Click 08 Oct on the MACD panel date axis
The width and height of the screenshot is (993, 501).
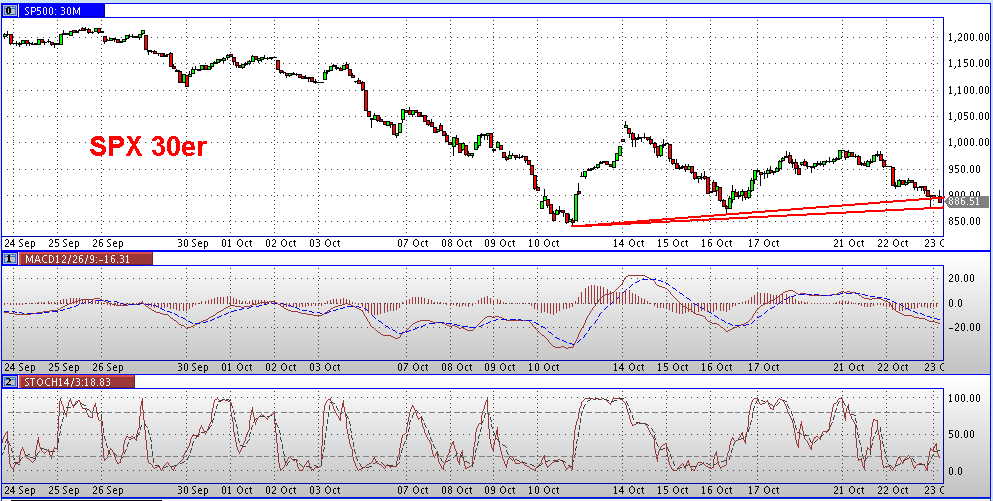[x=456, y=367]
